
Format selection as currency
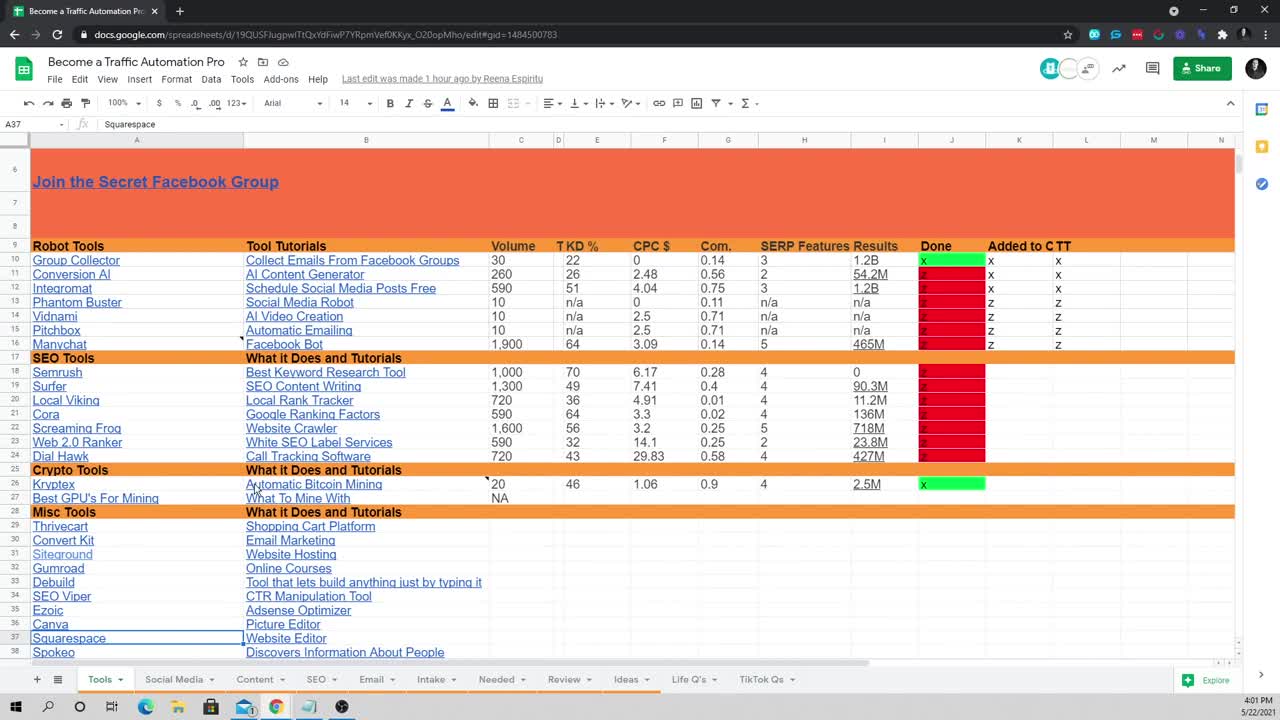coord(159,103)
